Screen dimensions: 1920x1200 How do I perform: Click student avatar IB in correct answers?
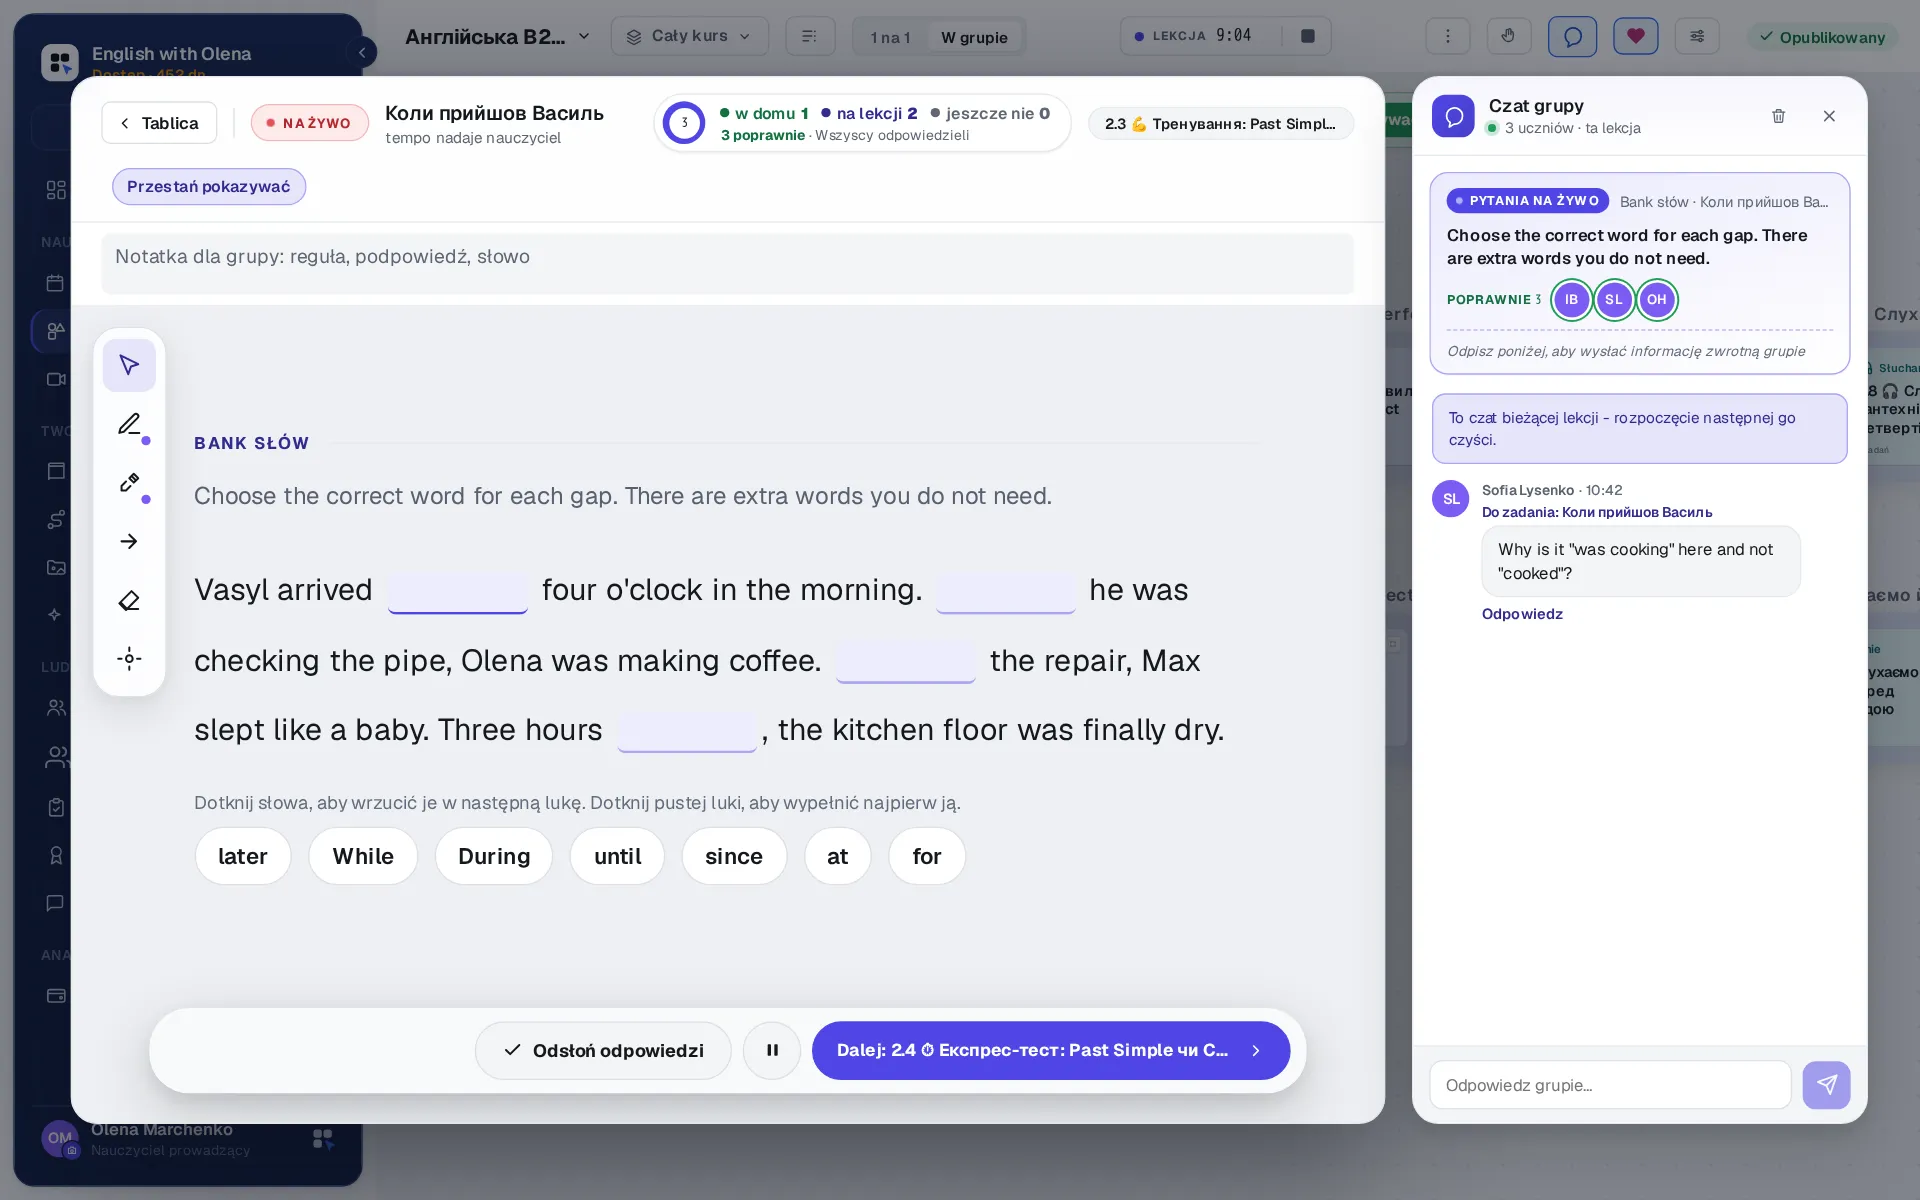click(1571, 300)
